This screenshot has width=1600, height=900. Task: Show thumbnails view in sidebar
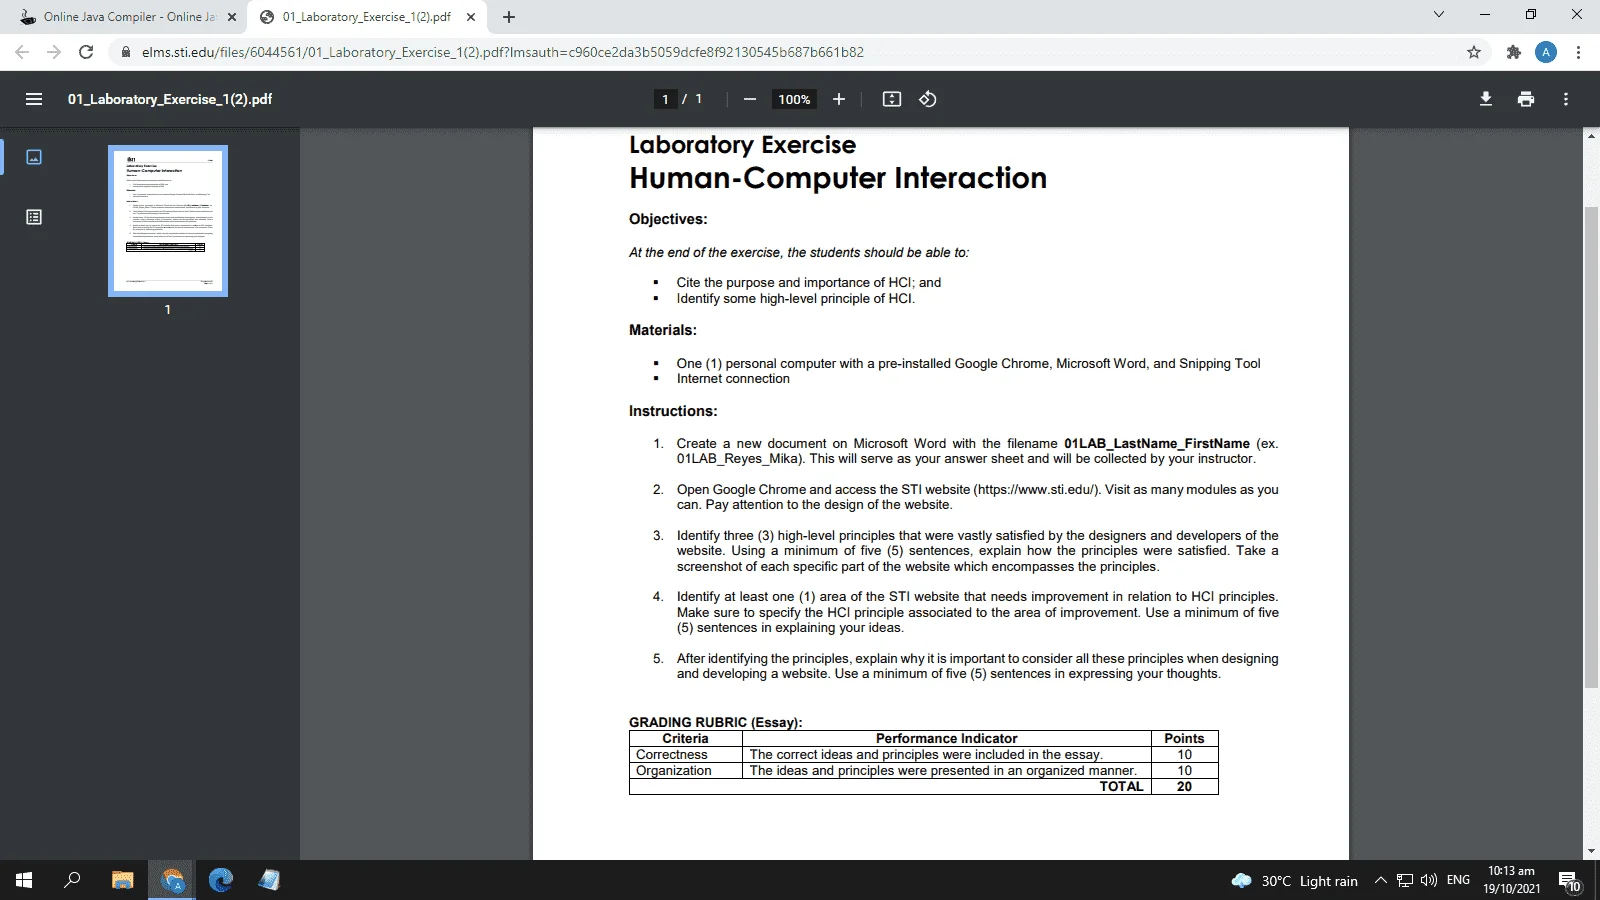coord(34,157)
